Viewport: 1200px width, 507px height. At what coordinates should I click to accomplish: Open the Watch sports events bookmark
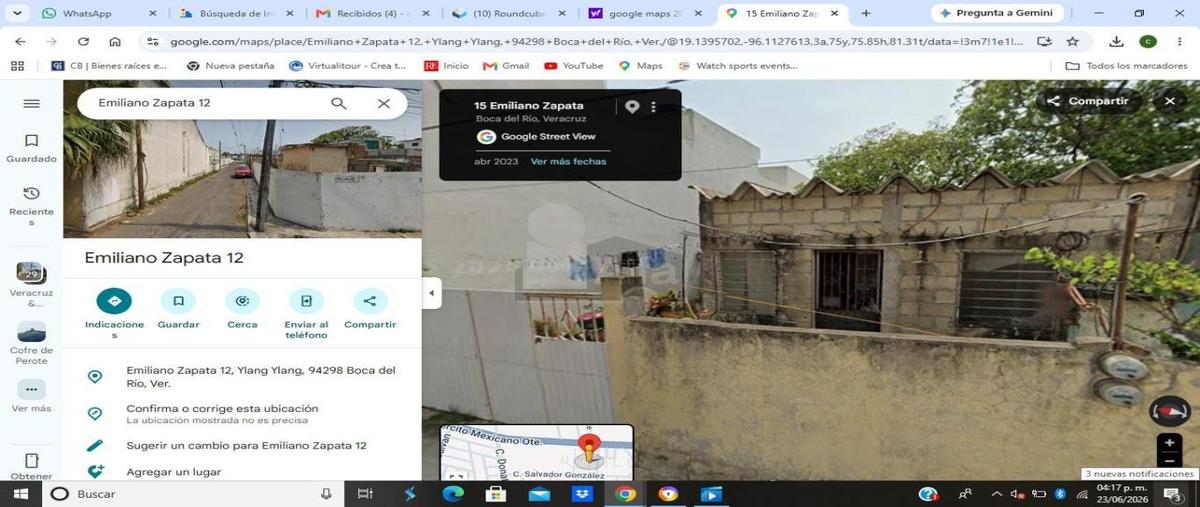[x=737, y=66]
